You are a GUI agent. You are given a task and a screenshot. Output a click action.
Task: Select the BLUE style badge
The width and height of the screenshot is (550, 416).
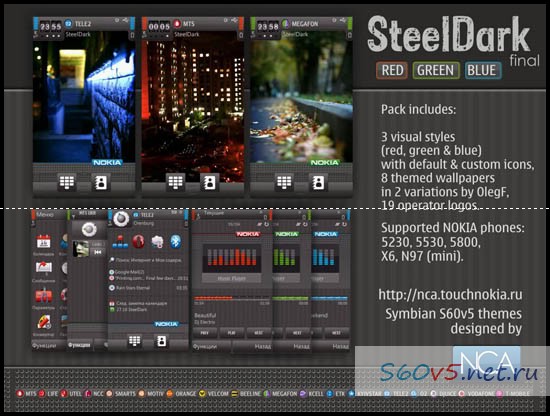483,70
